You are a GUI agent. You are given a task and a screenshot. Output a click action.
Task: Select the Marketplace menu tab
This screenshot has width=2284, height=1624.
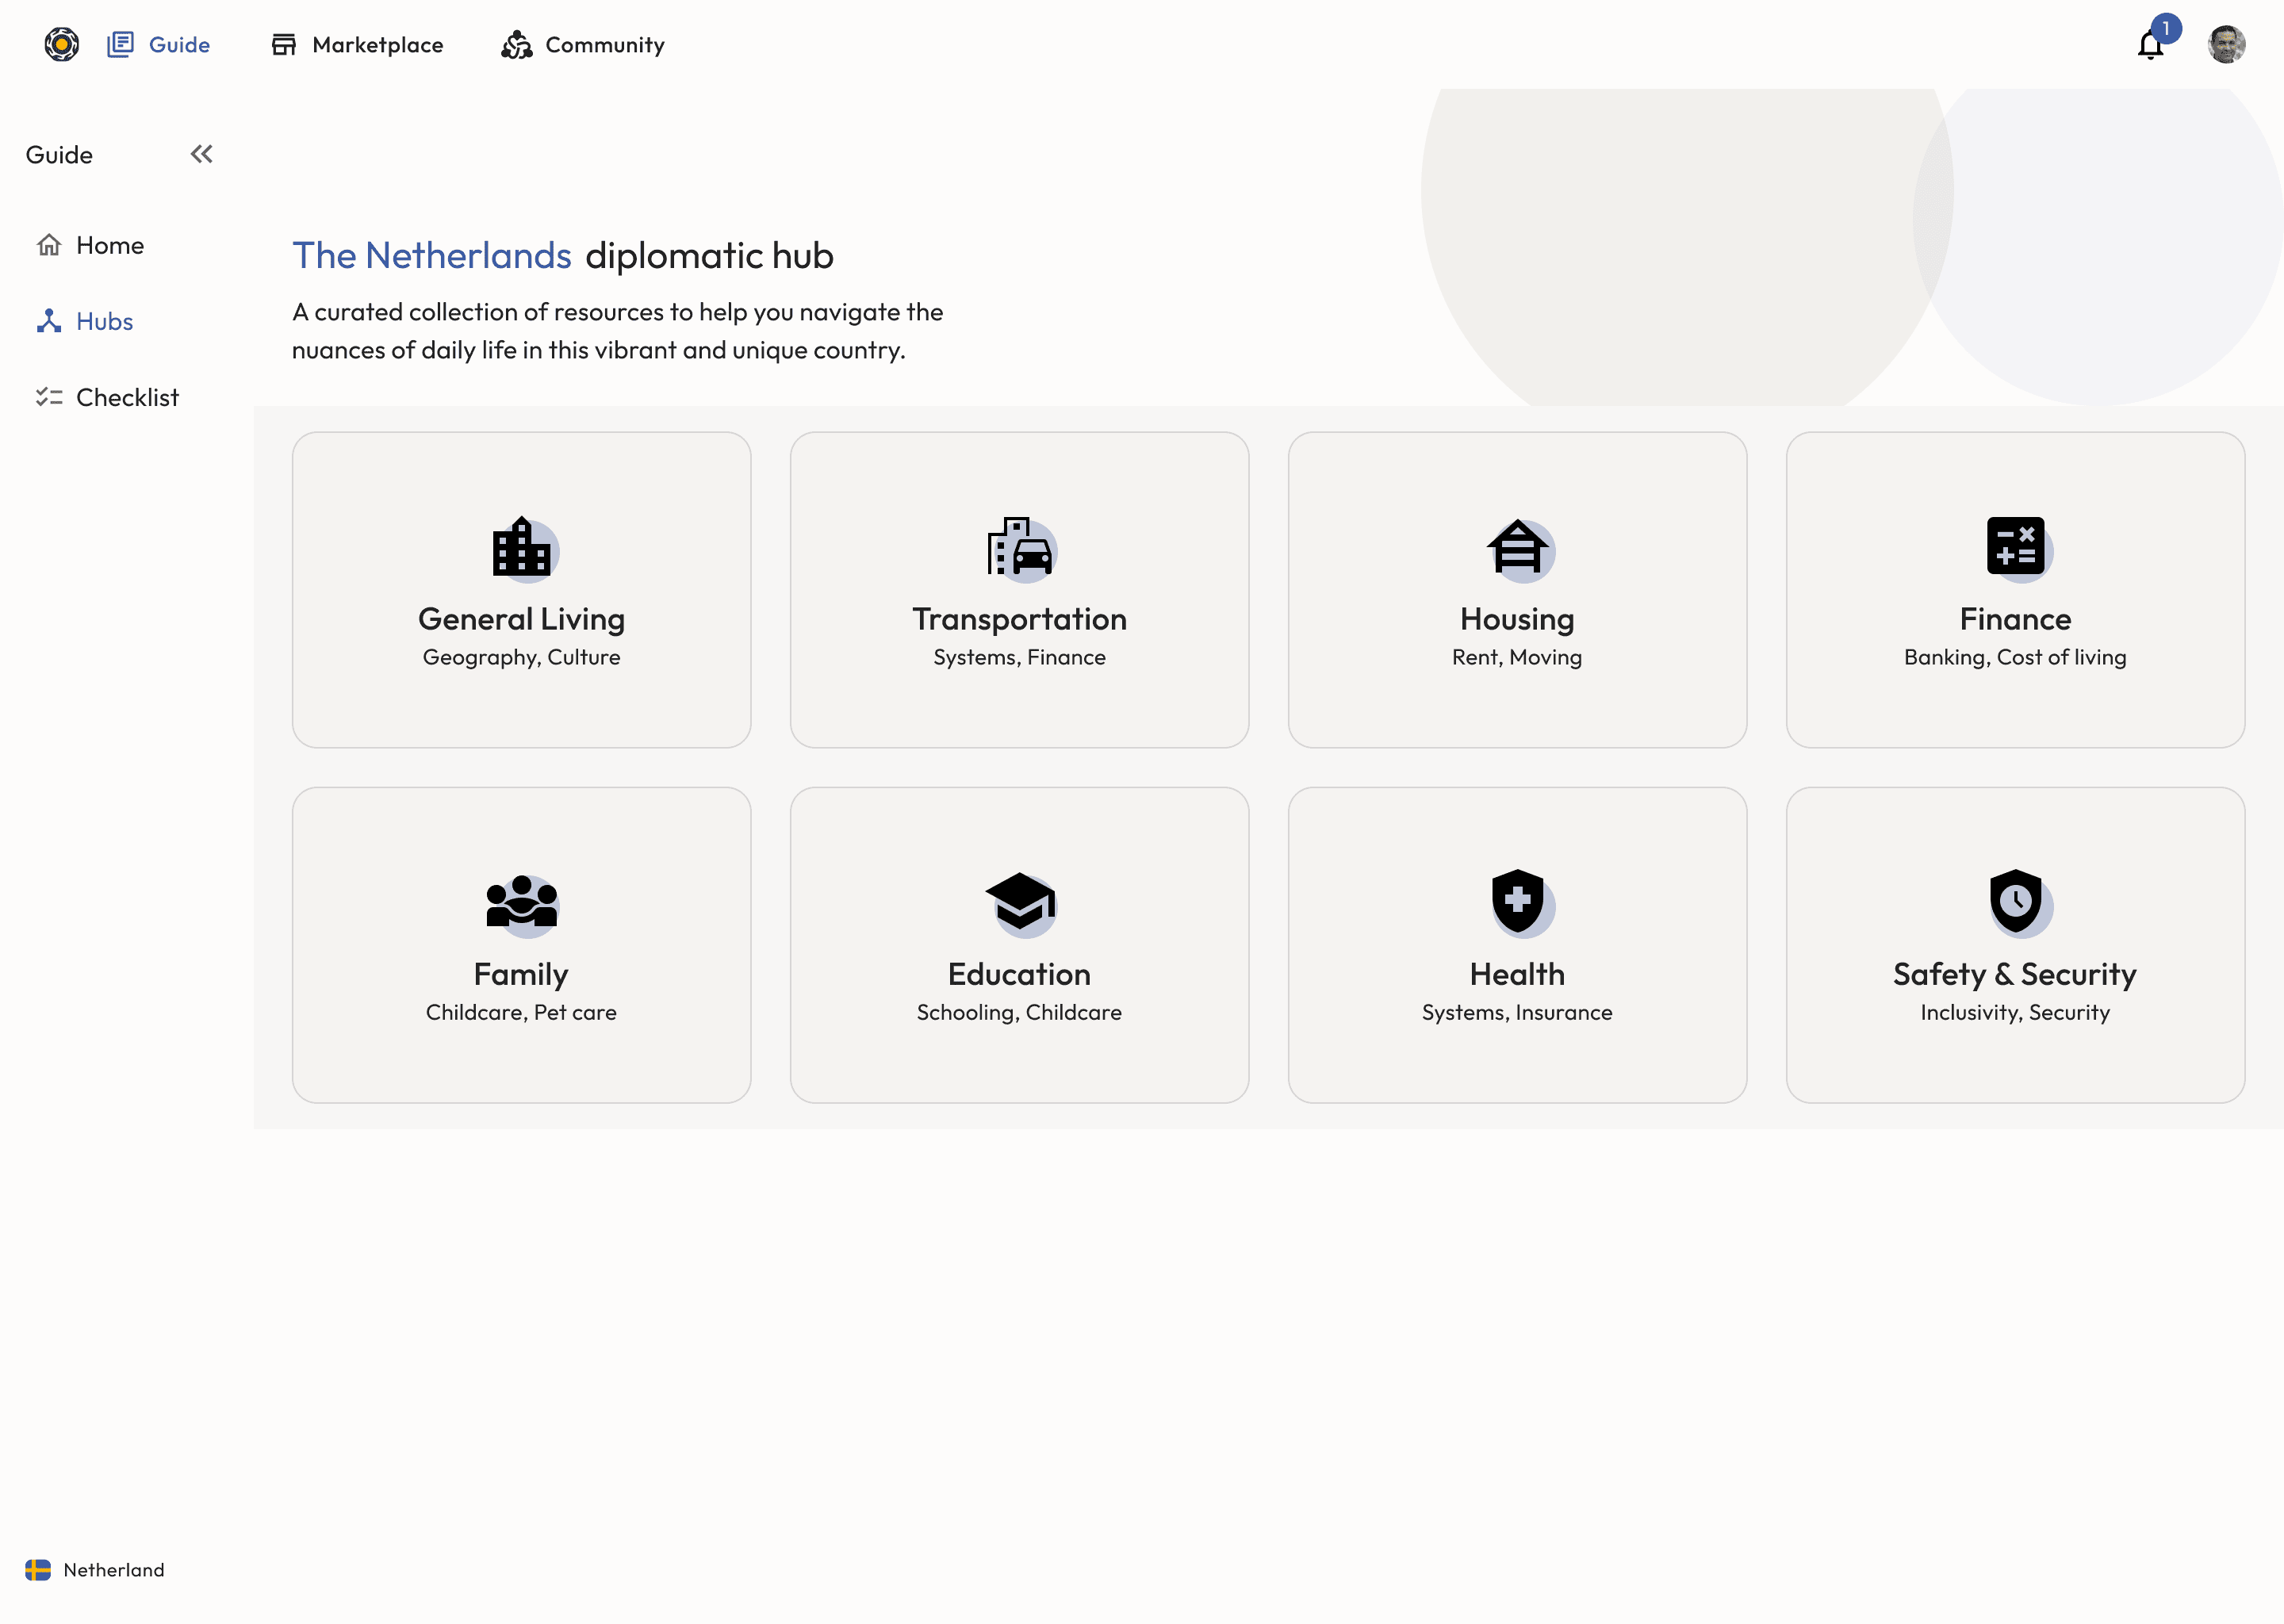(x=376, y=44)
